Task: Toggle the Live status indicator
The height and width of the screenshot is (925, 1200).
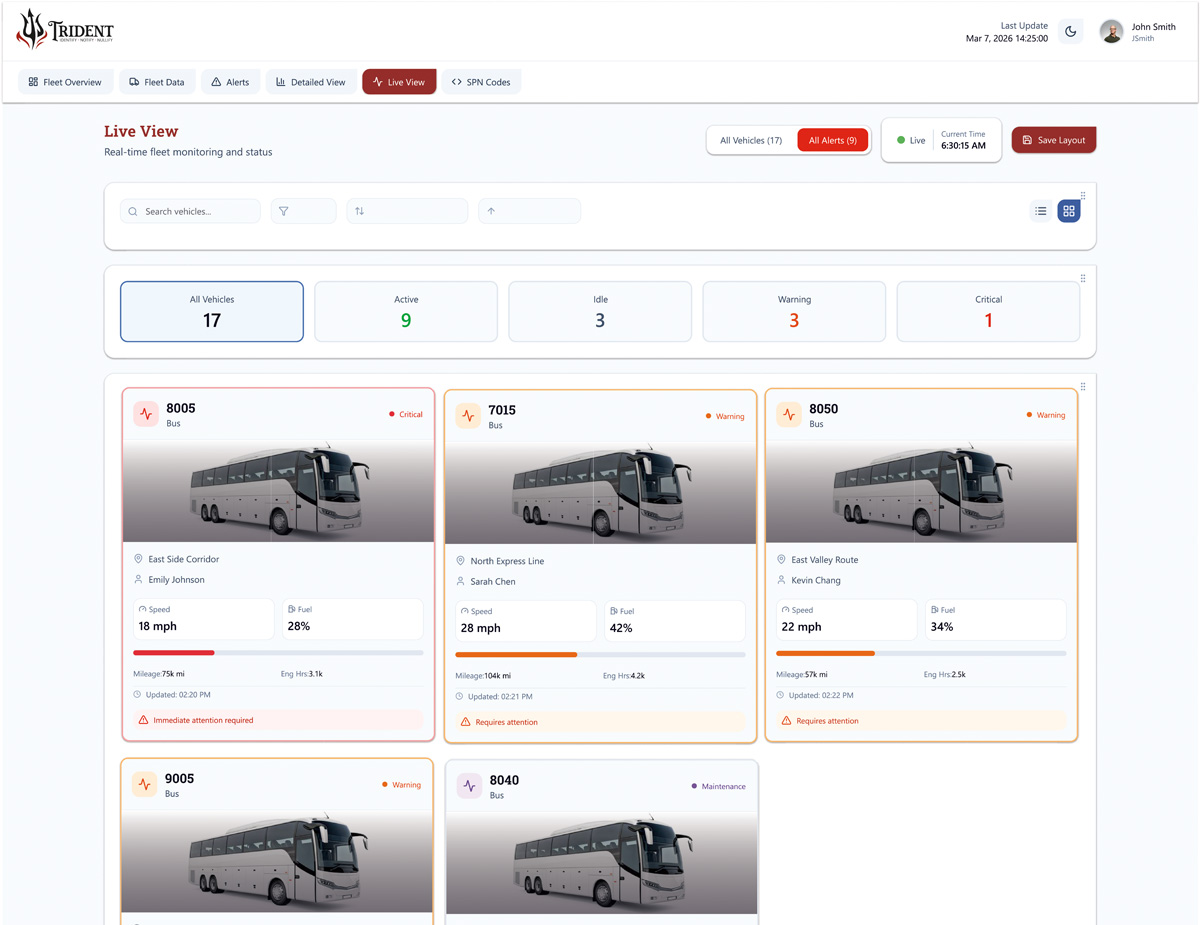Action: tap(908, 140)
